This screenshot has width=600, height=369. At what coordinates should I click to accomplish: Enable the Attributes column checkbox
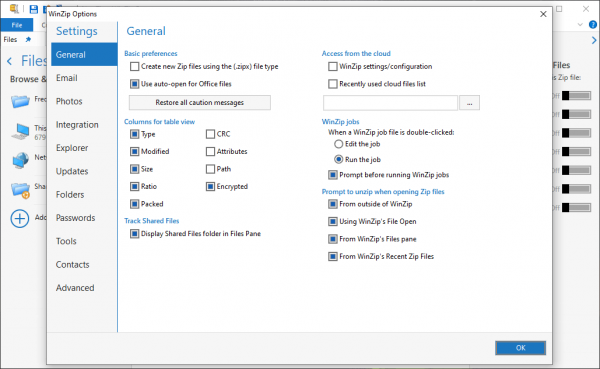click(x=210, y=152)
